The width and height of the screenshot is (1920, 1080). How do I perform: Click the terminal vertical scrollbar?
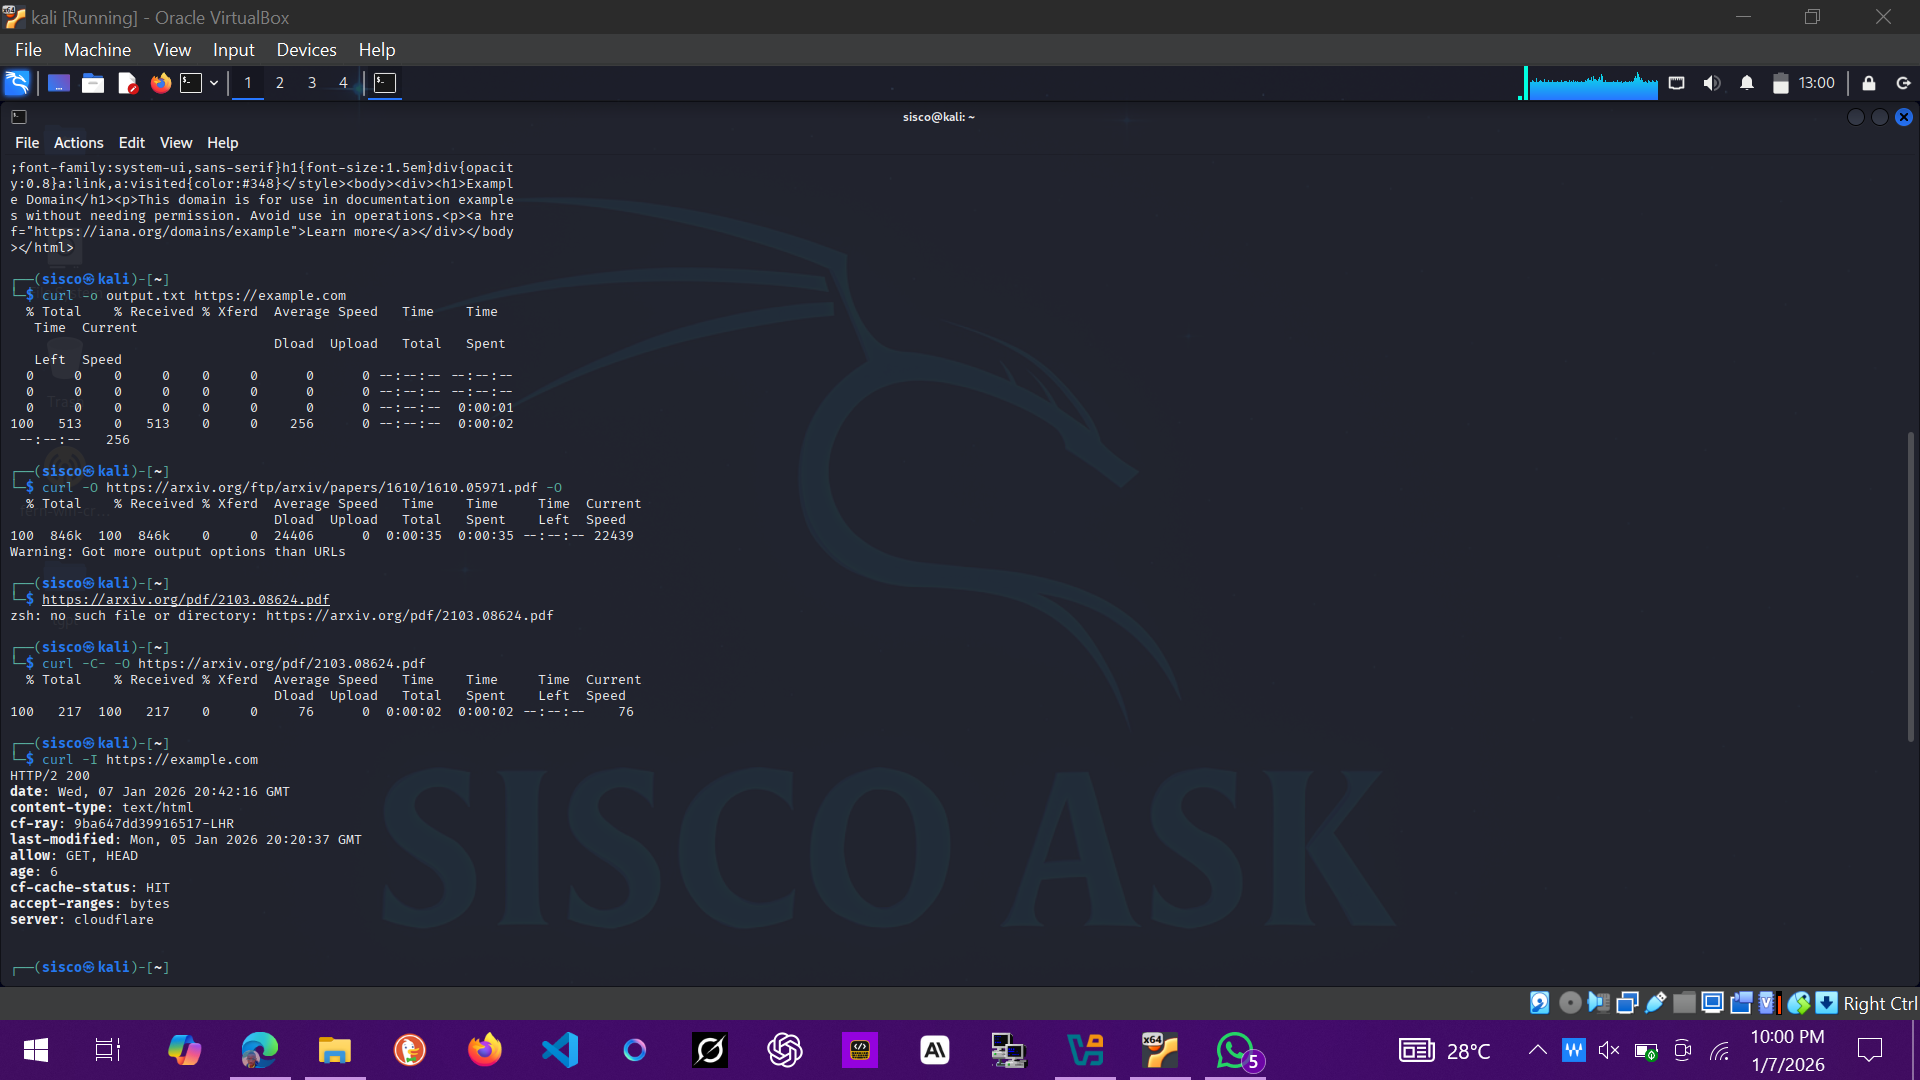pos(1910,586)
